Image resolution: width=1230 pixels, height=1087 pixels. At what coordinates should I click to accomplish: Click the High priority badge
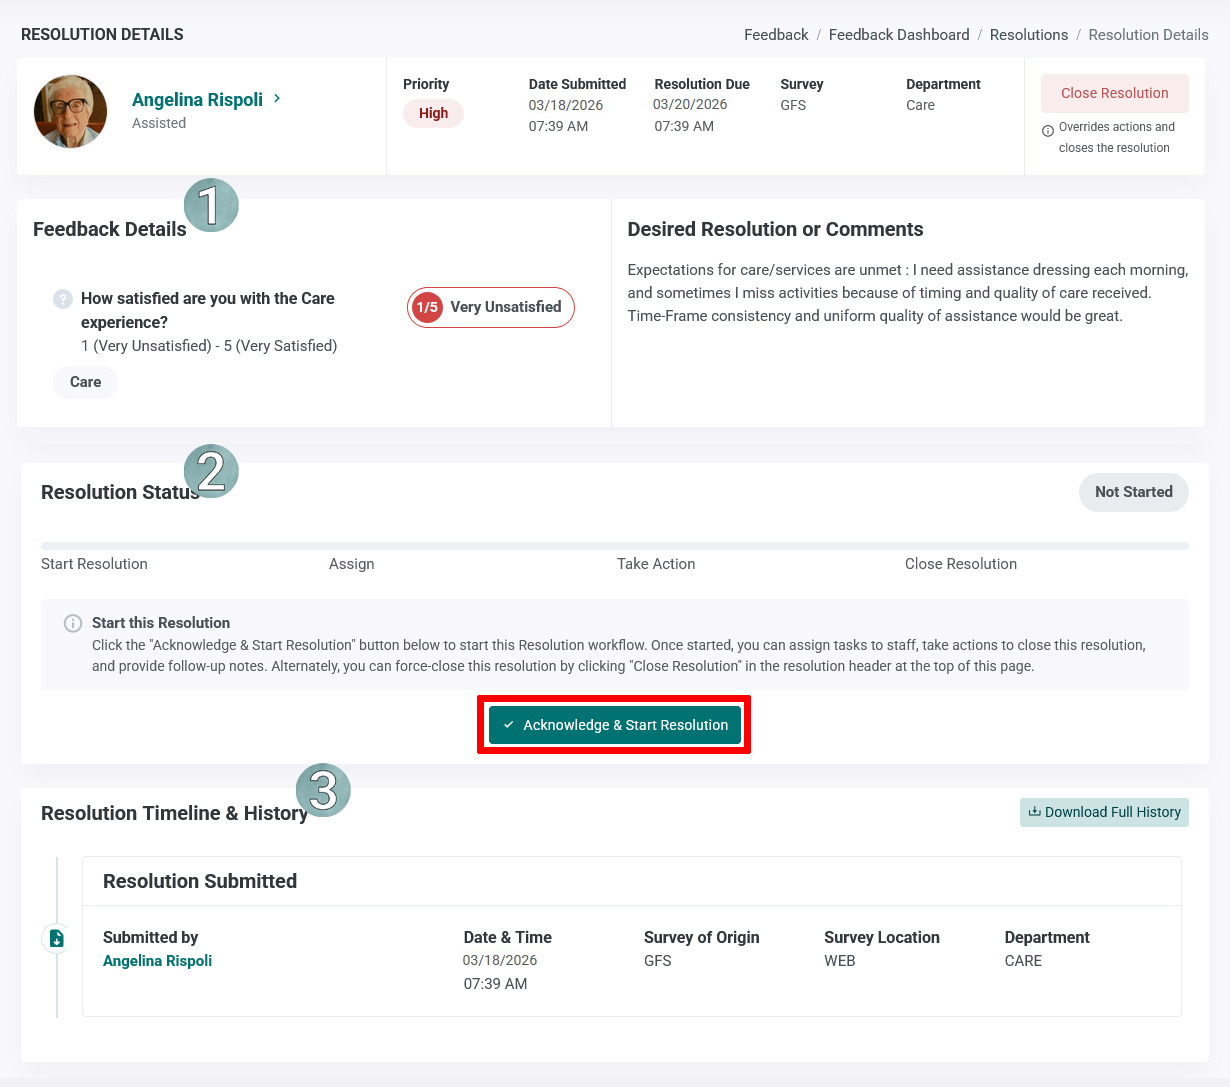click(433, 113)
